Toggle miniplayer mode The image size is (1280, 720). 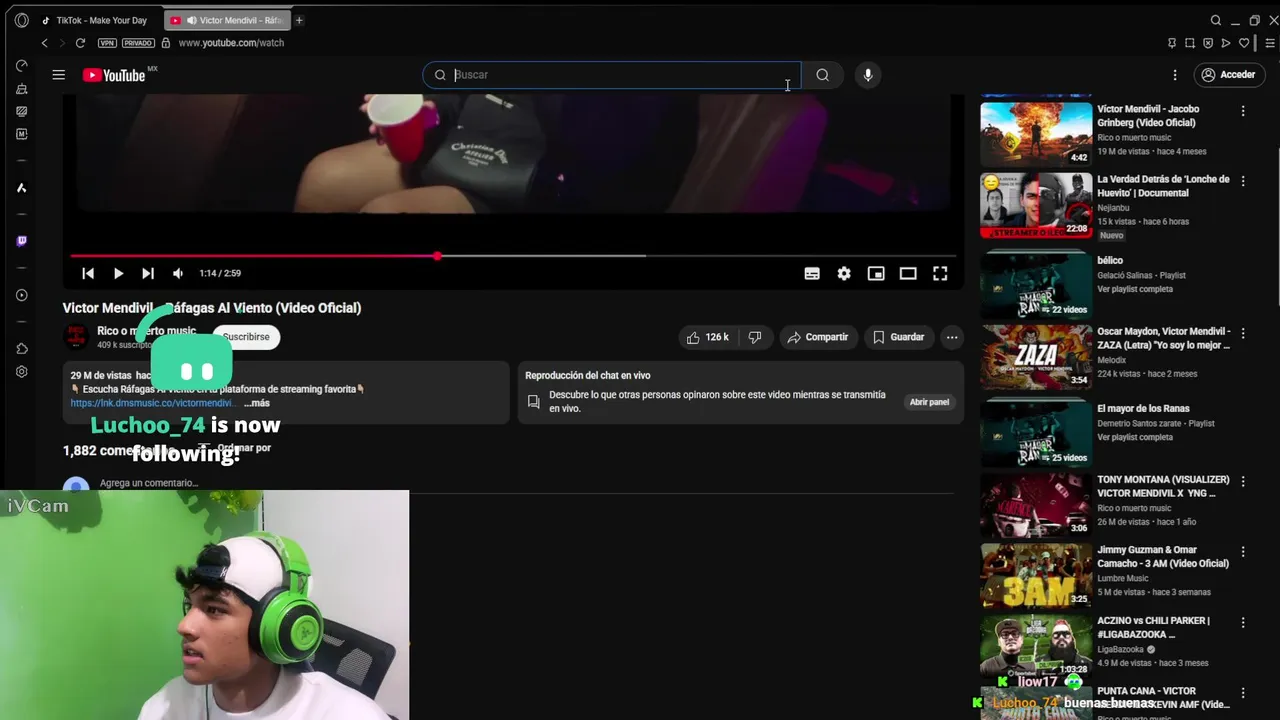876,273
